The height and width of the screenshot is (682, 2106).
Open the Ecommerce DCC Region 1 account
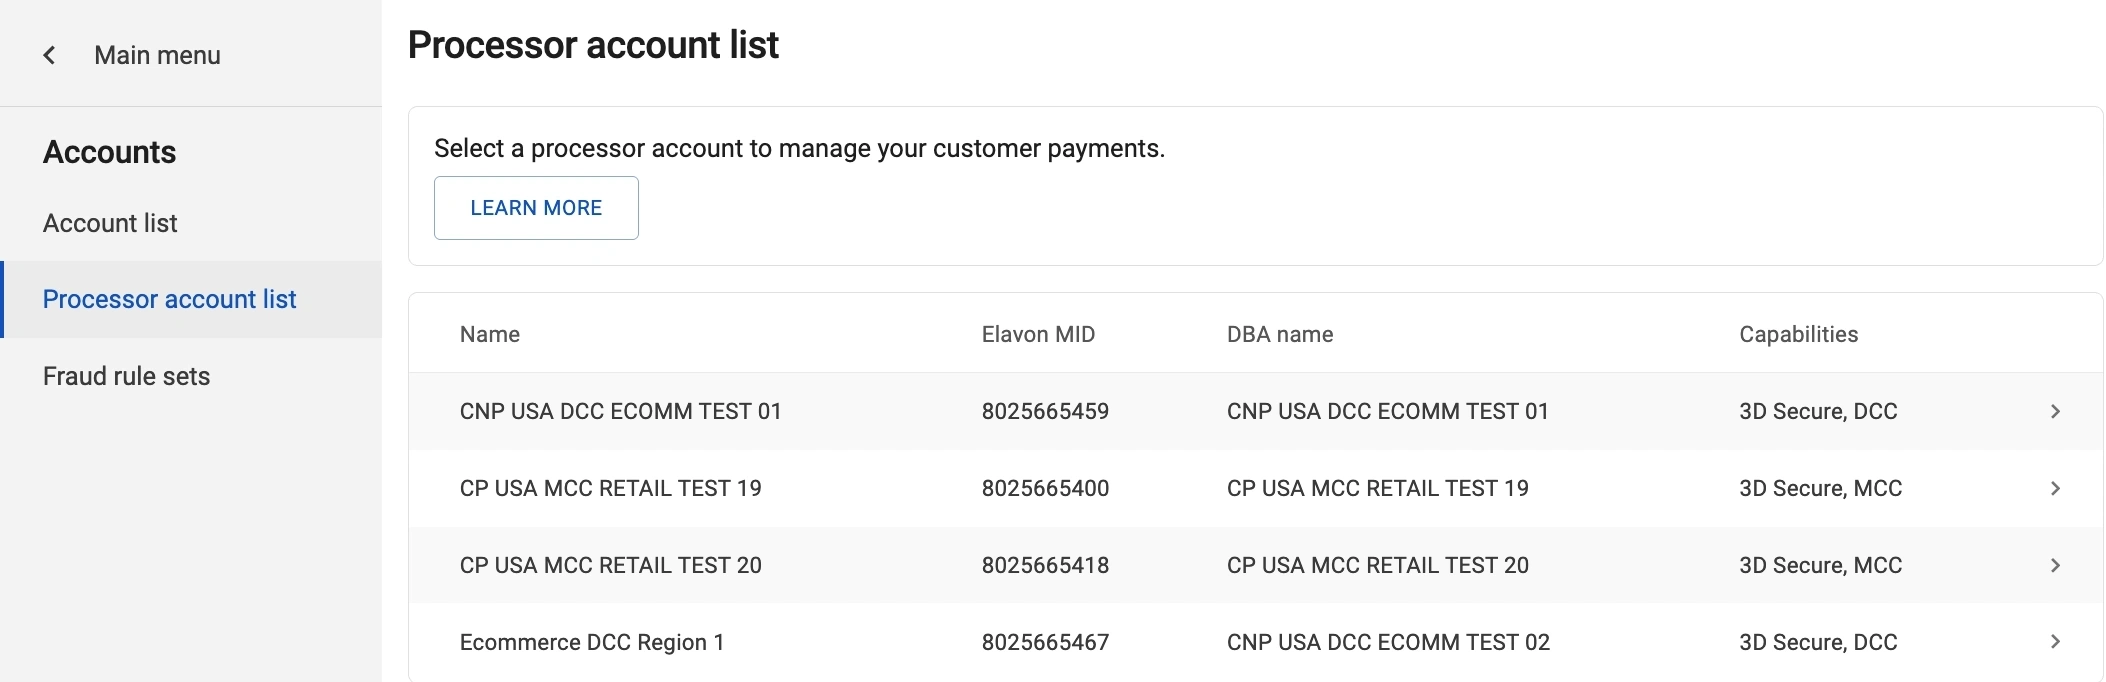pyautogui.click(x=592, y=642)
